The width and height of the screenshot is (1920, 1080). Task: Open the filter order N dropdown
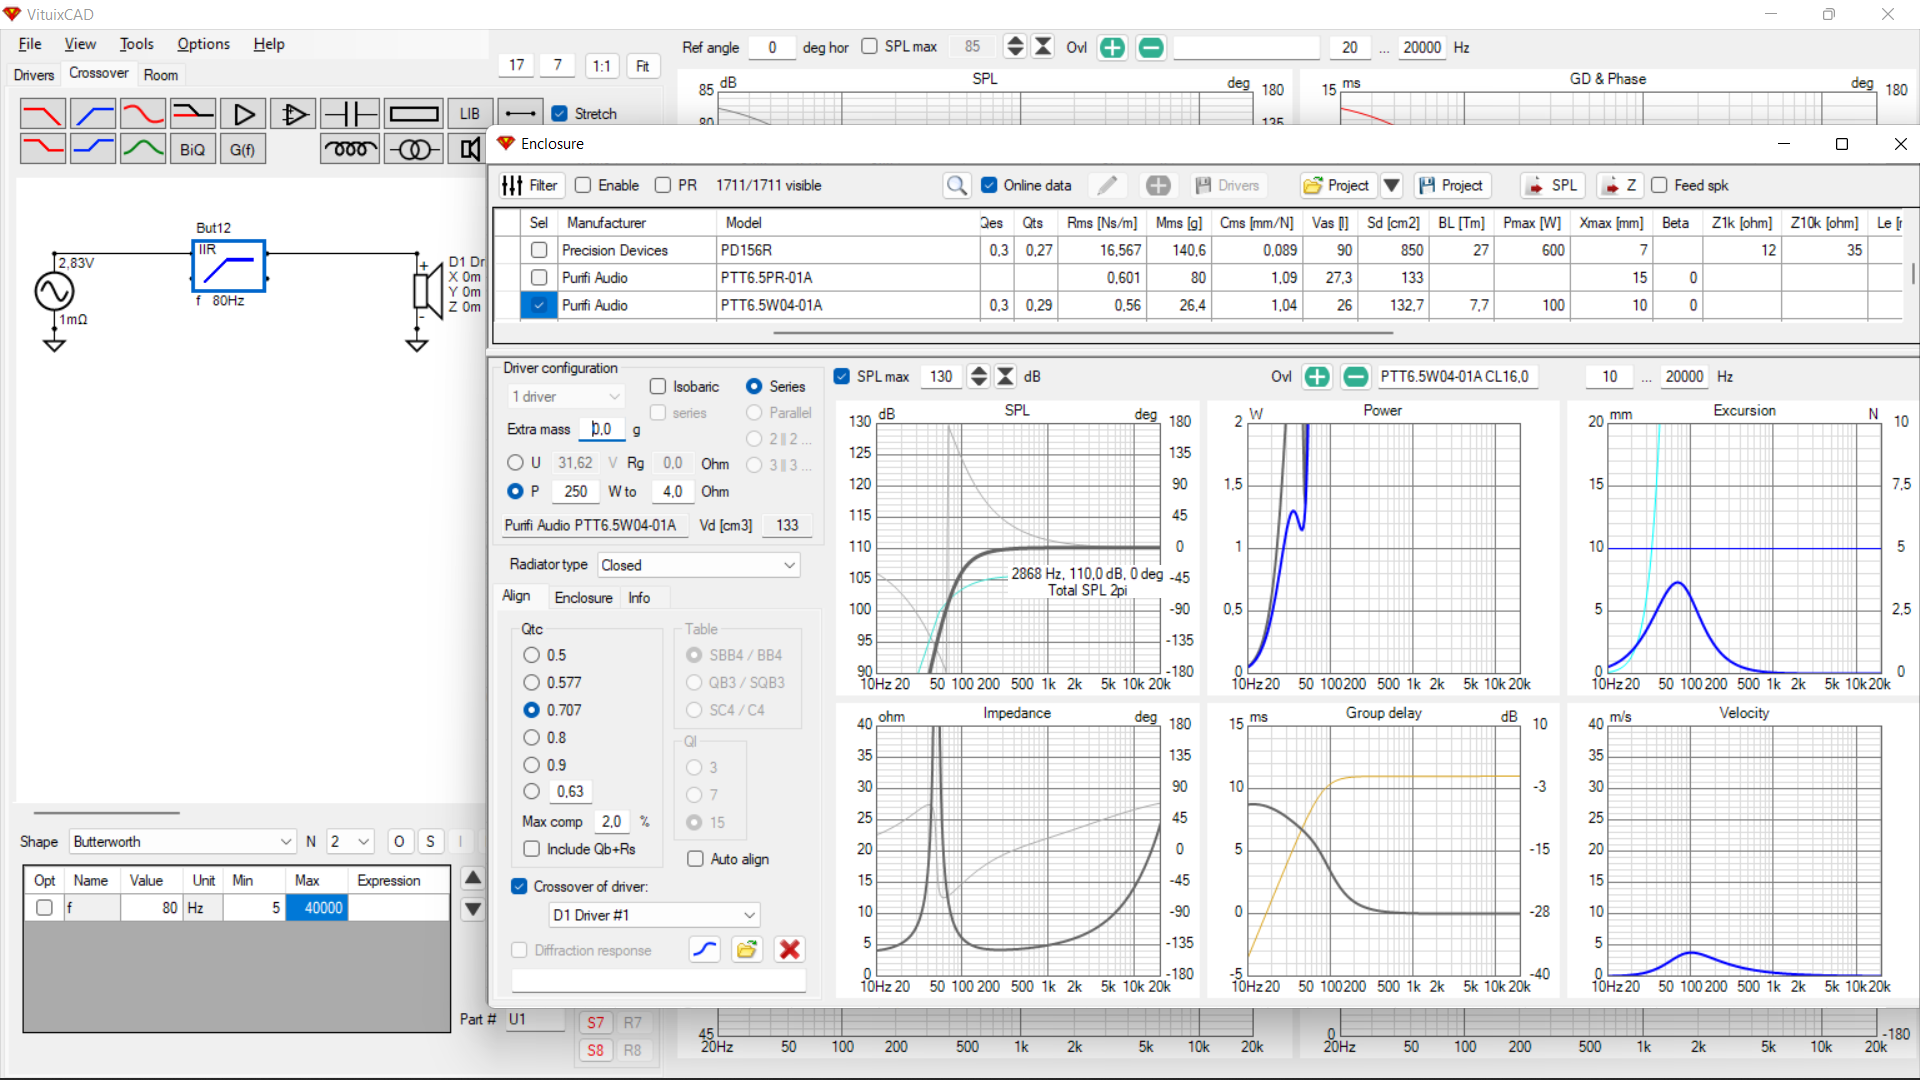click(350, 842)
